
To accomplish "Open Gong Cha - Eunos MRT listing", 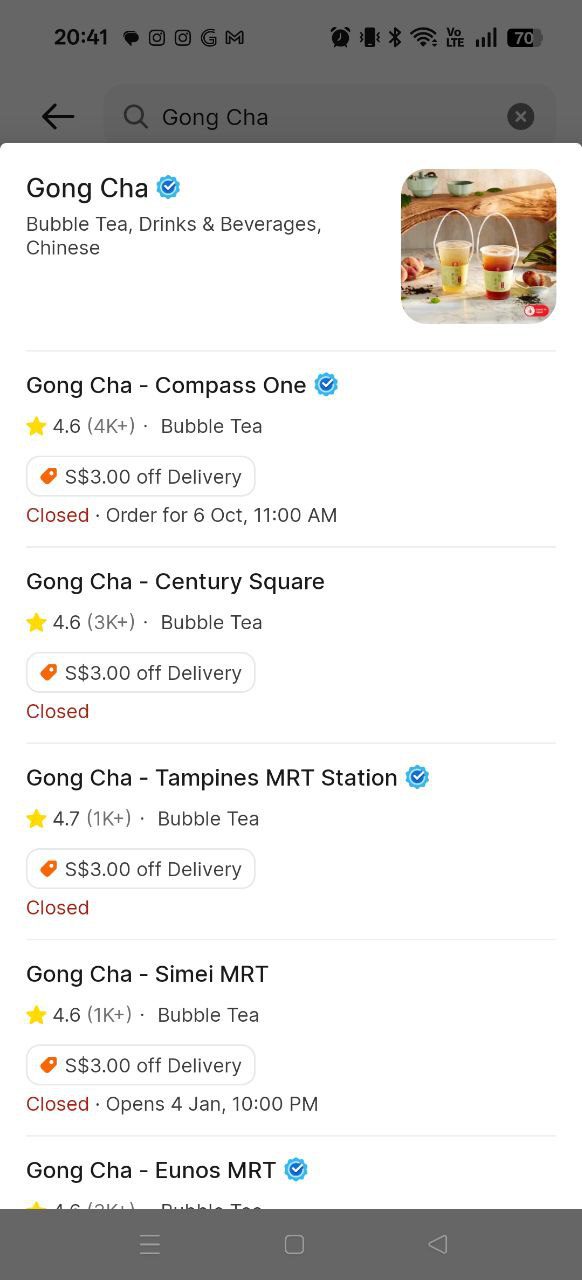I will [x=150, y=1169].
